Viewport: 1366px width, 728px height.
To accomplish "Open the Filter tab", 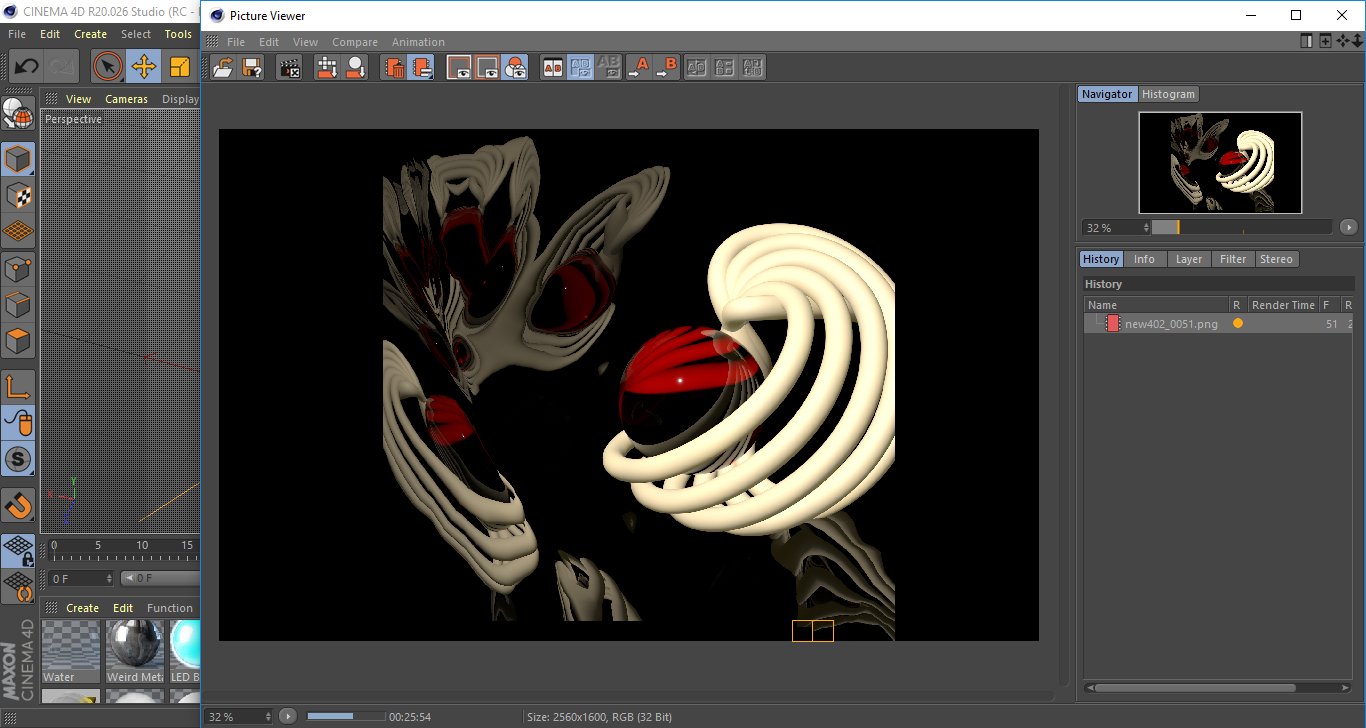I will pyautogui.click(x=1233, y=259).
